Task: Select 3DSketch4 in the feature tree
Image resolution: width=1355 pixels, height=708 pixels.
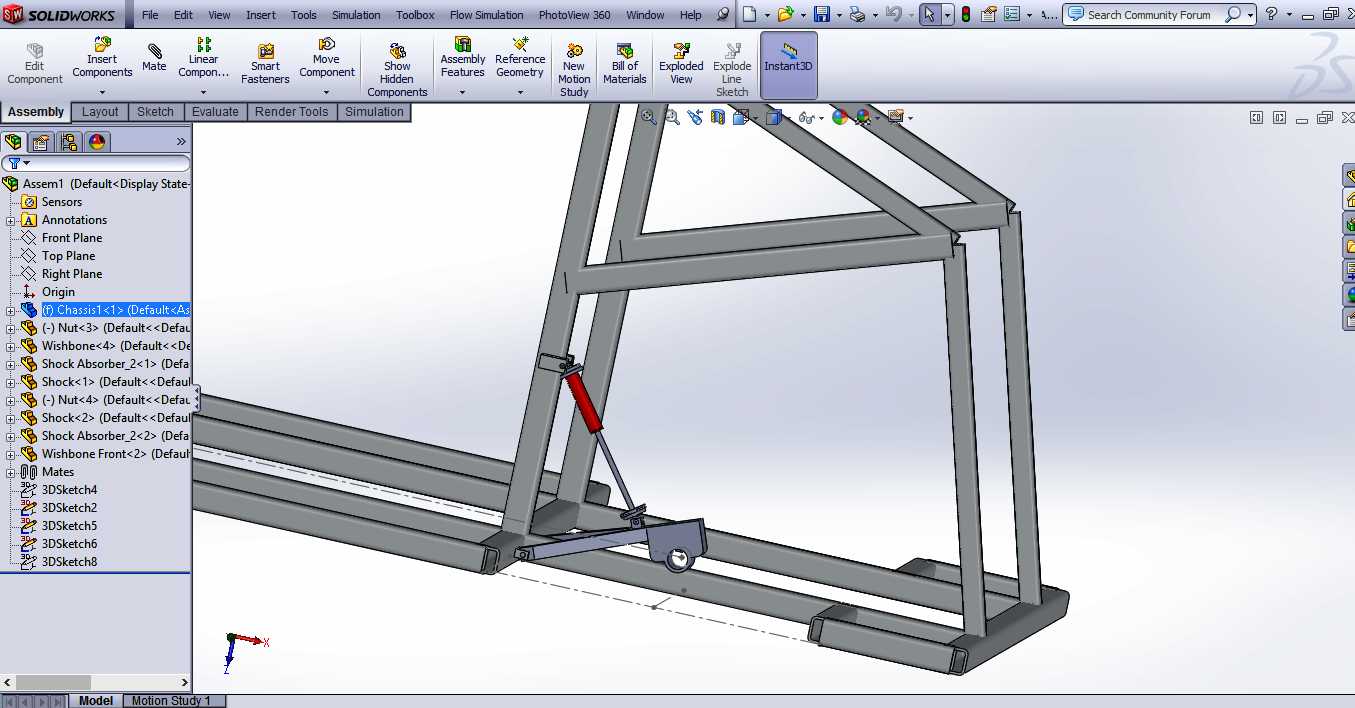Action: tap(69, 490)
